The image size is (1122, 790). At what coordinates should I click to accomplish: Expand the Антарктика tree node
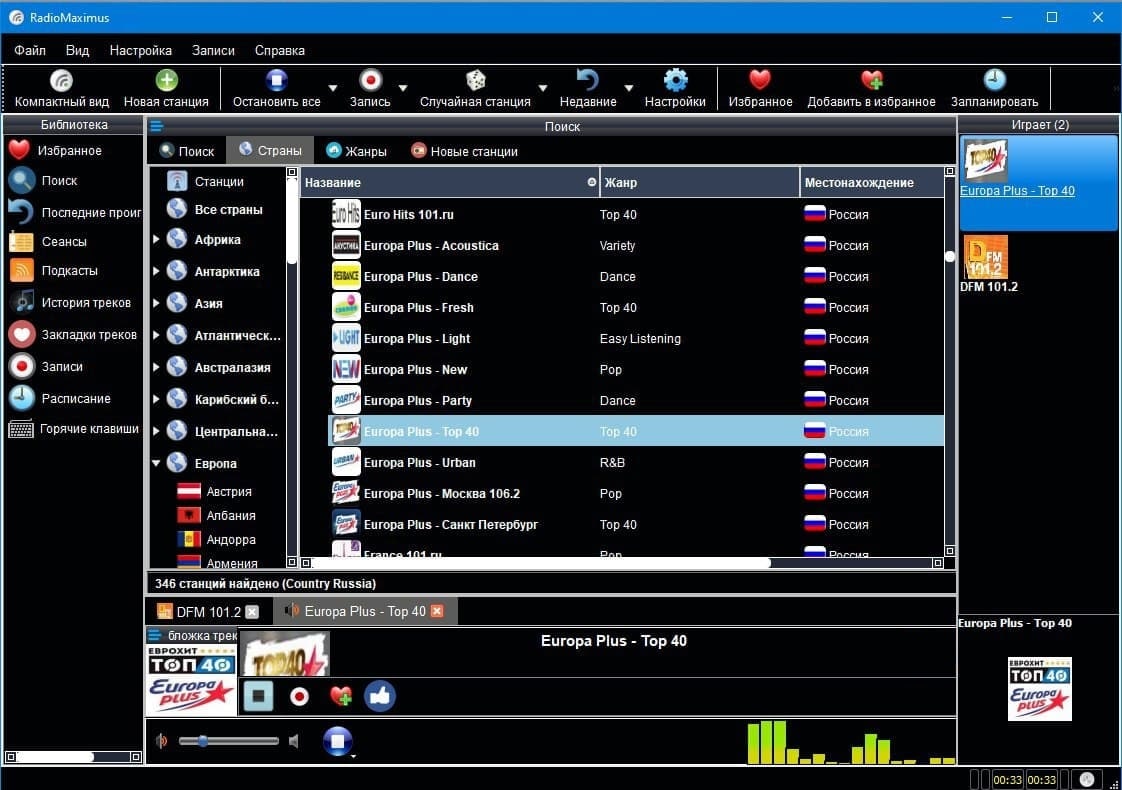[156, 271]
